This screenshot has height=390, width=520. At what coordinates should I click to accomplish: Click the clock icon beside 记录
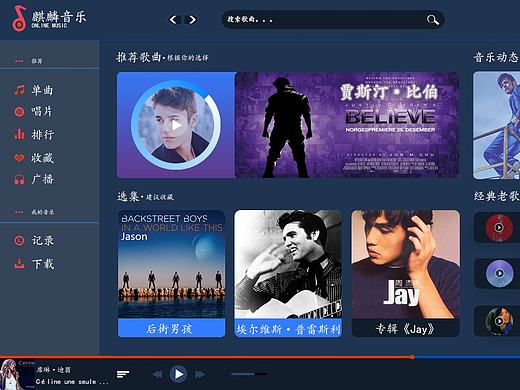pyautogui.click(x=19, y=240)
